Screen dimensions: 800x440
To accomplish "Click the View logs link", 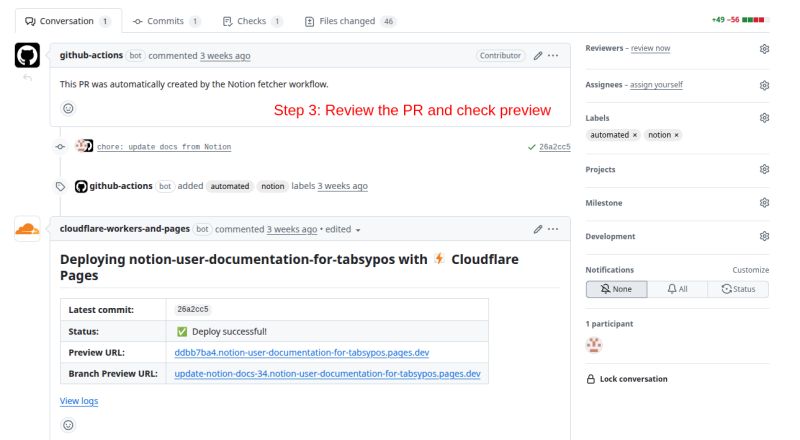I will pyautogui.click(x=79, y=401).
